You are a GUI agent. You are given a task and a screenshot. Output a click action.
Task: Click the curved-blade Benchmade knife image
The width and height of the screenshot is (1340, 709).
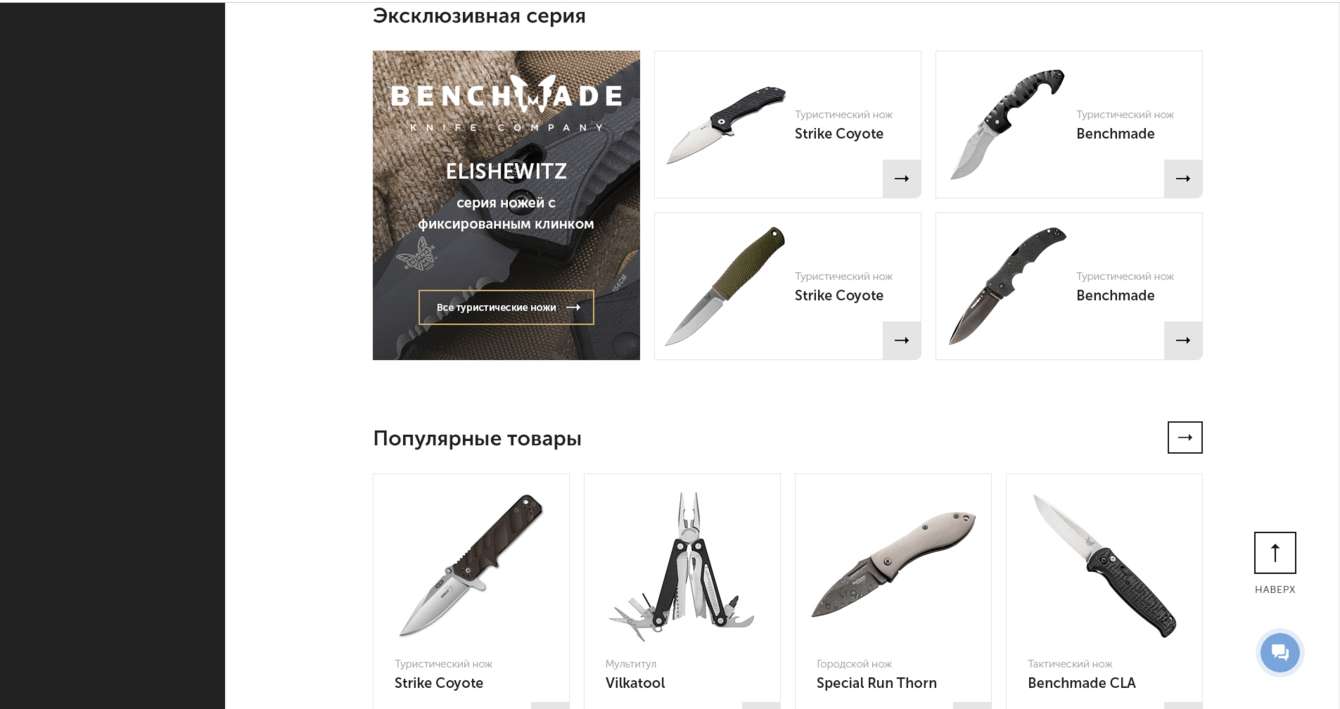click(1007, 124)
